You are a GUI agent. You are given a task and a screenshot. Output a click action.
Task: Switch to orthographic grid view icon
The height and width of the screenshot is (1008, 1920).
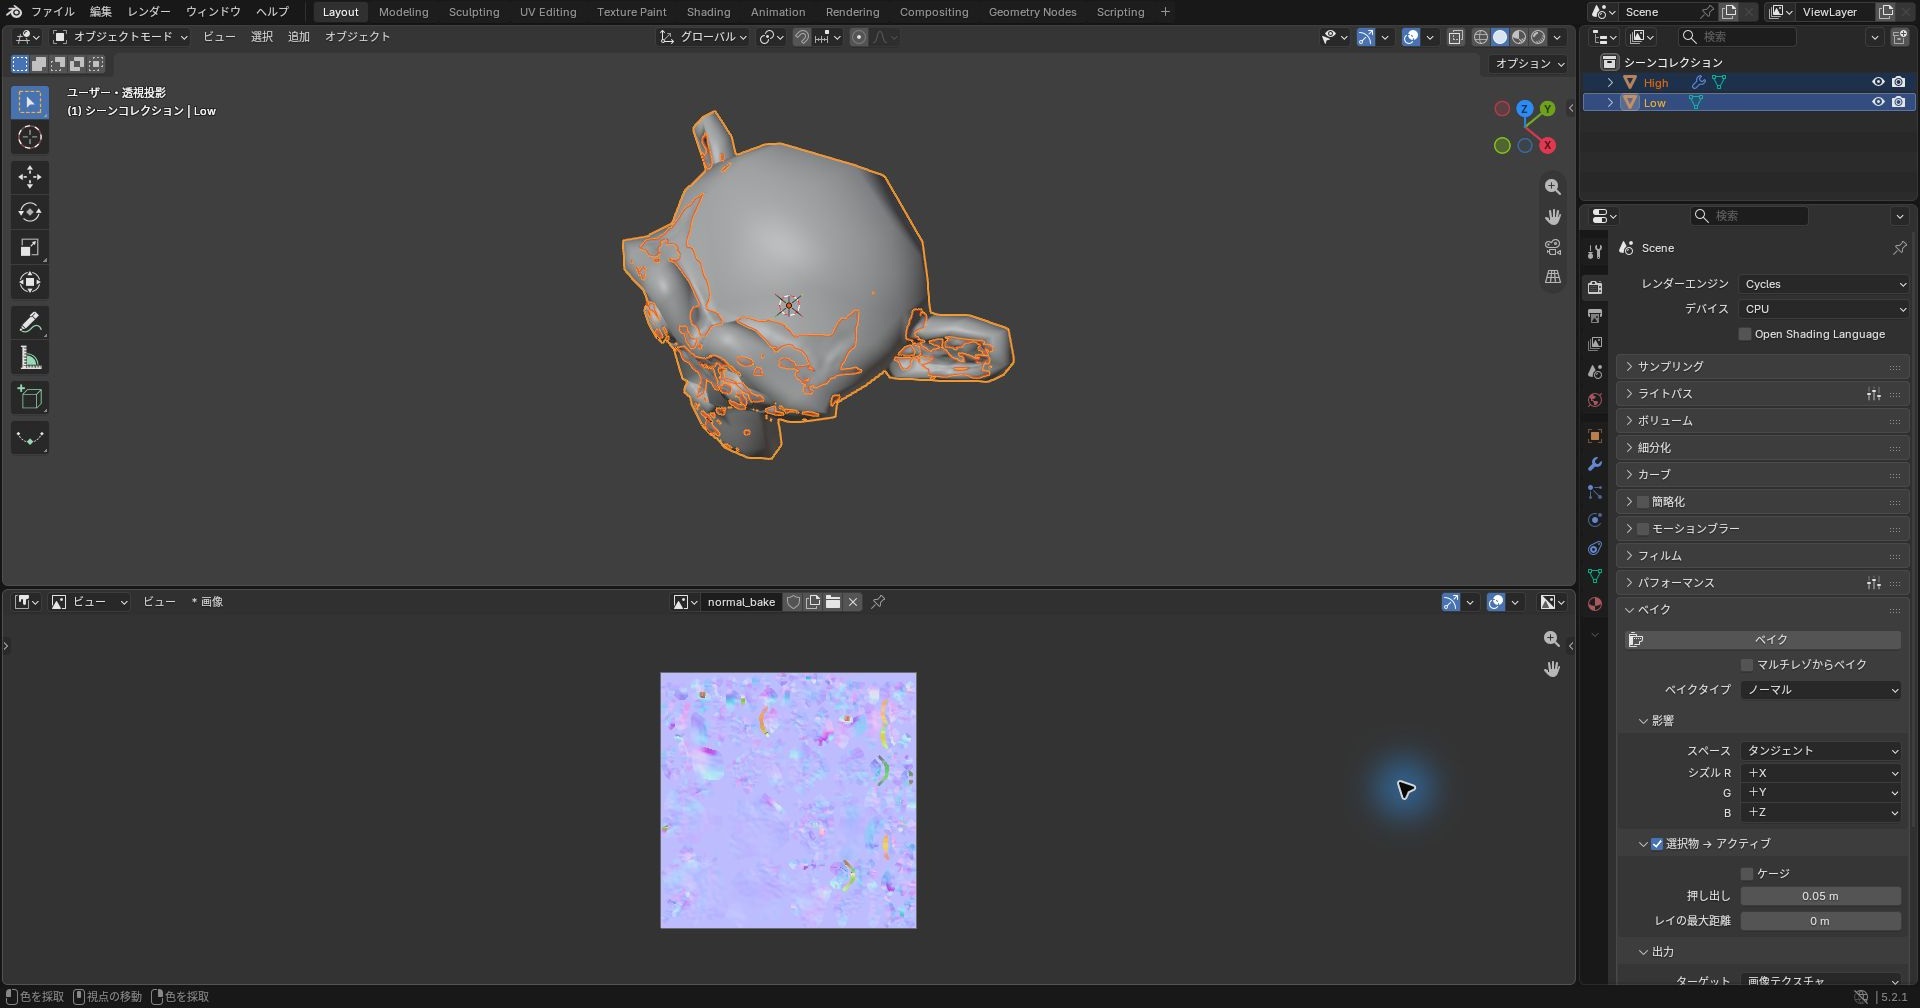tap(1553, 277)
